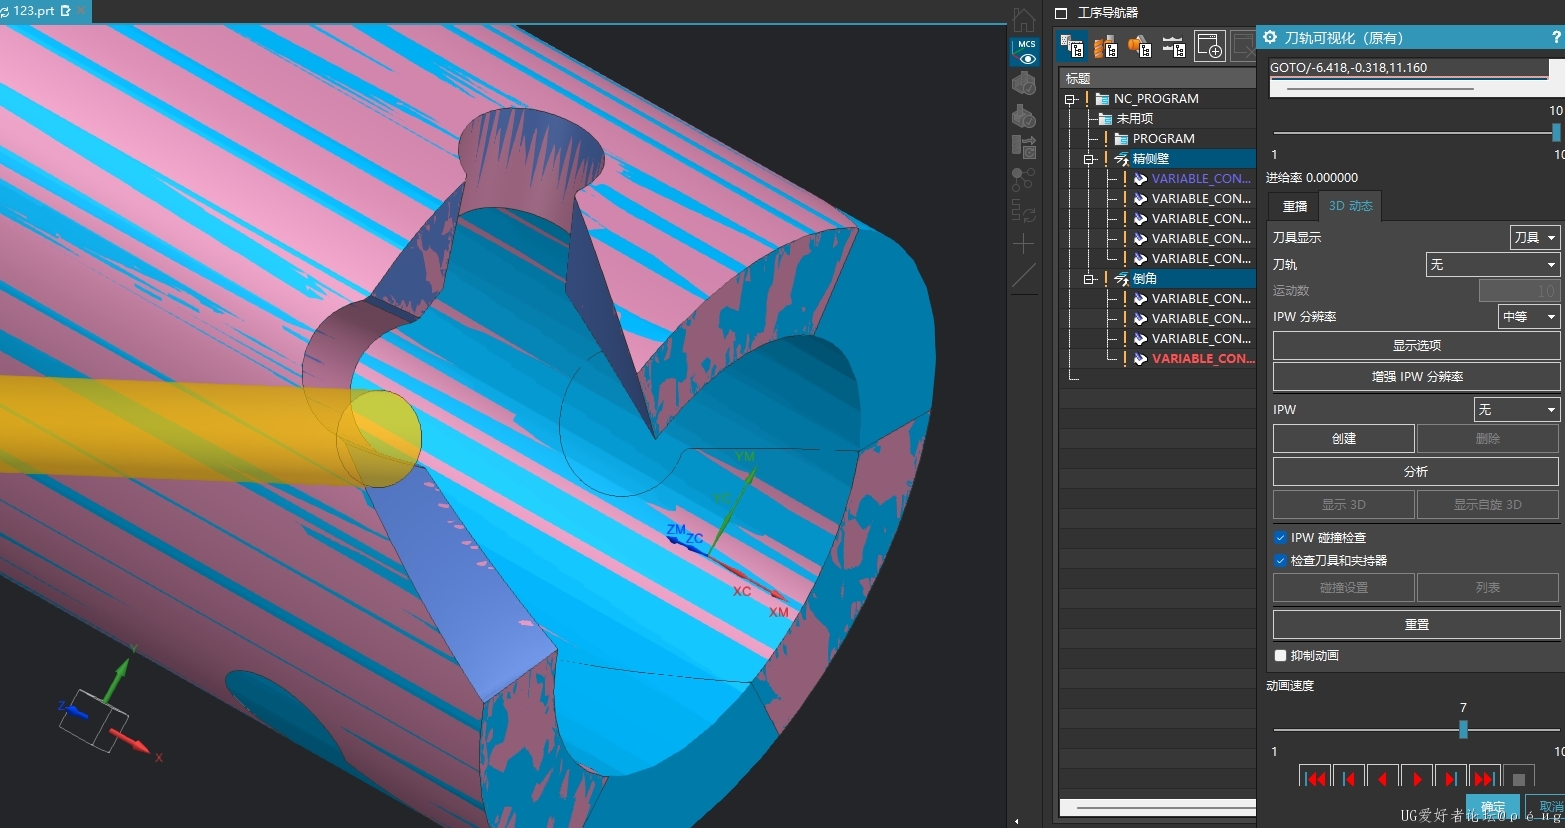Click the connected nodes icon in sidebar

[x=1024, y=179]
